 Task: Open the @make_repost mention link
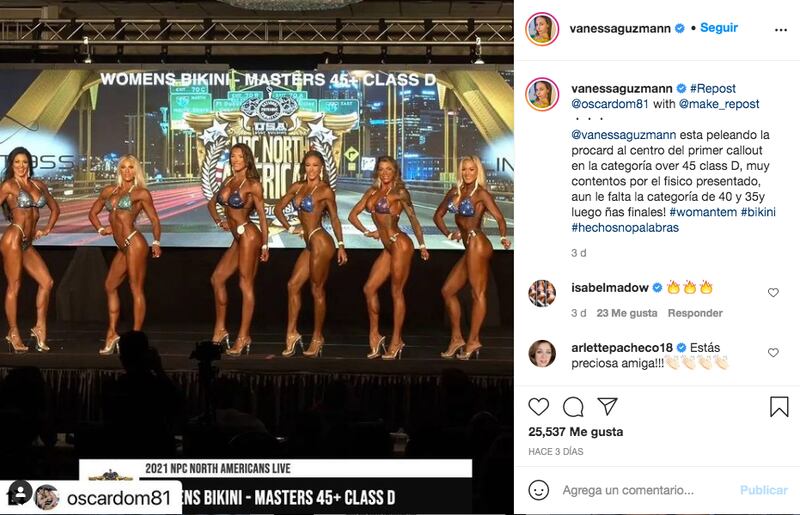(719, 104)
